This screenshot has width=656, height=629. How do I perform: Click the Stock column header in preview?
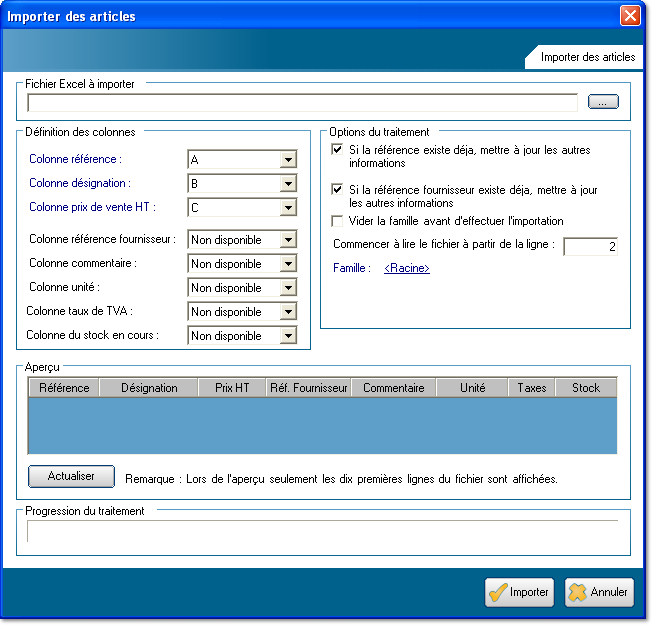585,388
